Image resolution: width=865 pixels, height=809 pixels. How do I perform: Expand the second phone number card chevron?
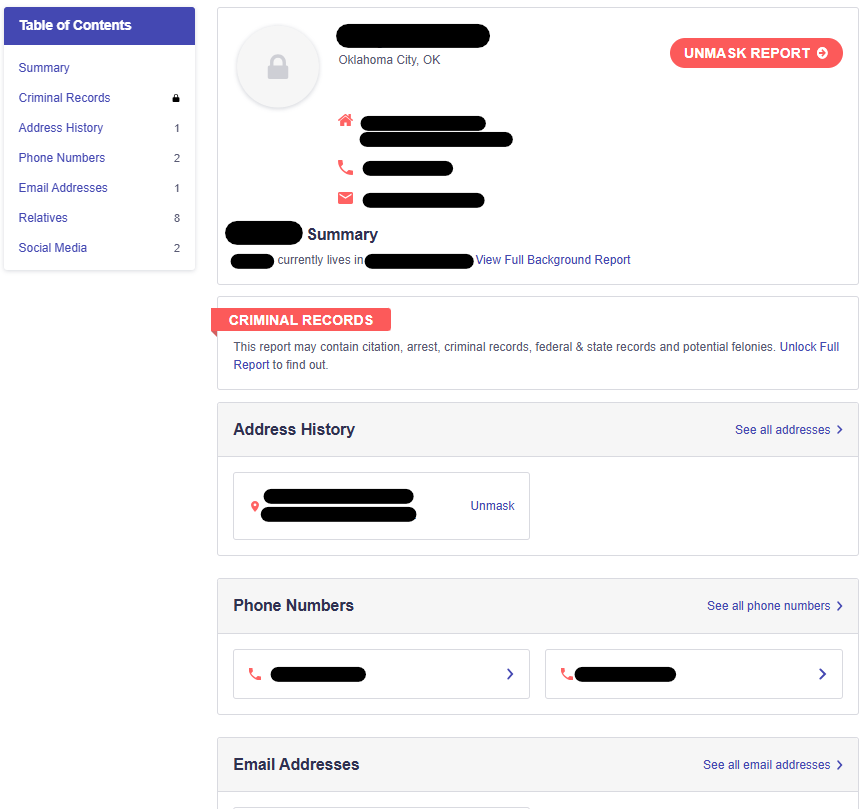click(x=822, y=674)
